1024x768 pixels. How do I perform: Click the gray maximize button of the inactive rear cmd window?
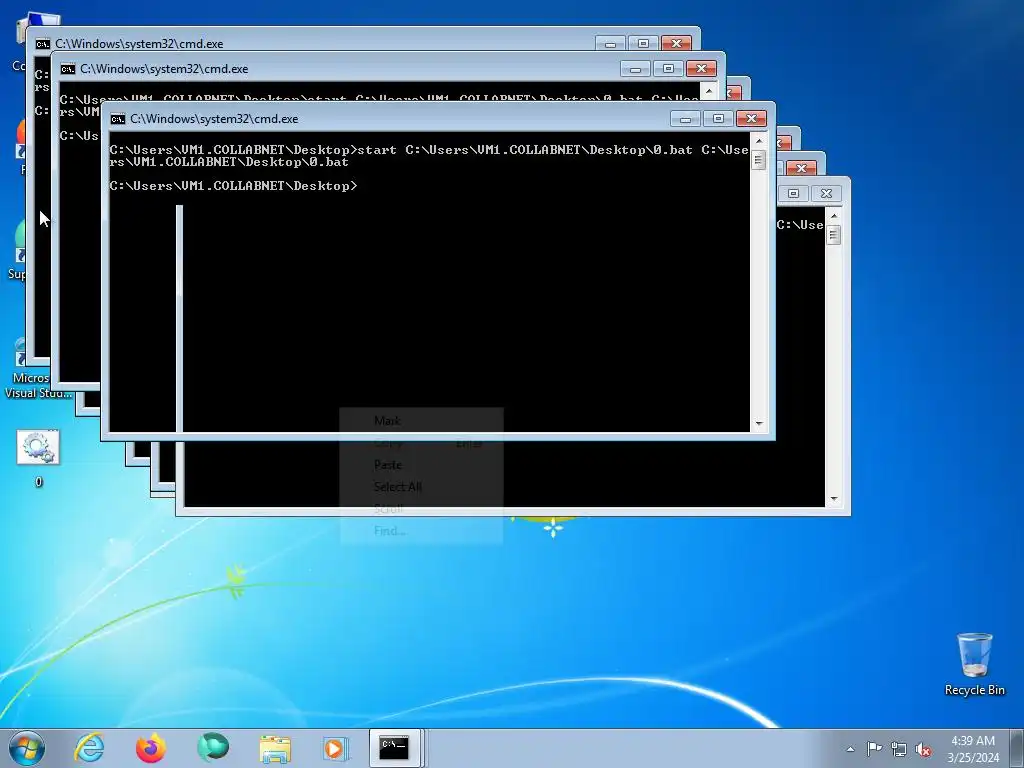coord(793,193)
